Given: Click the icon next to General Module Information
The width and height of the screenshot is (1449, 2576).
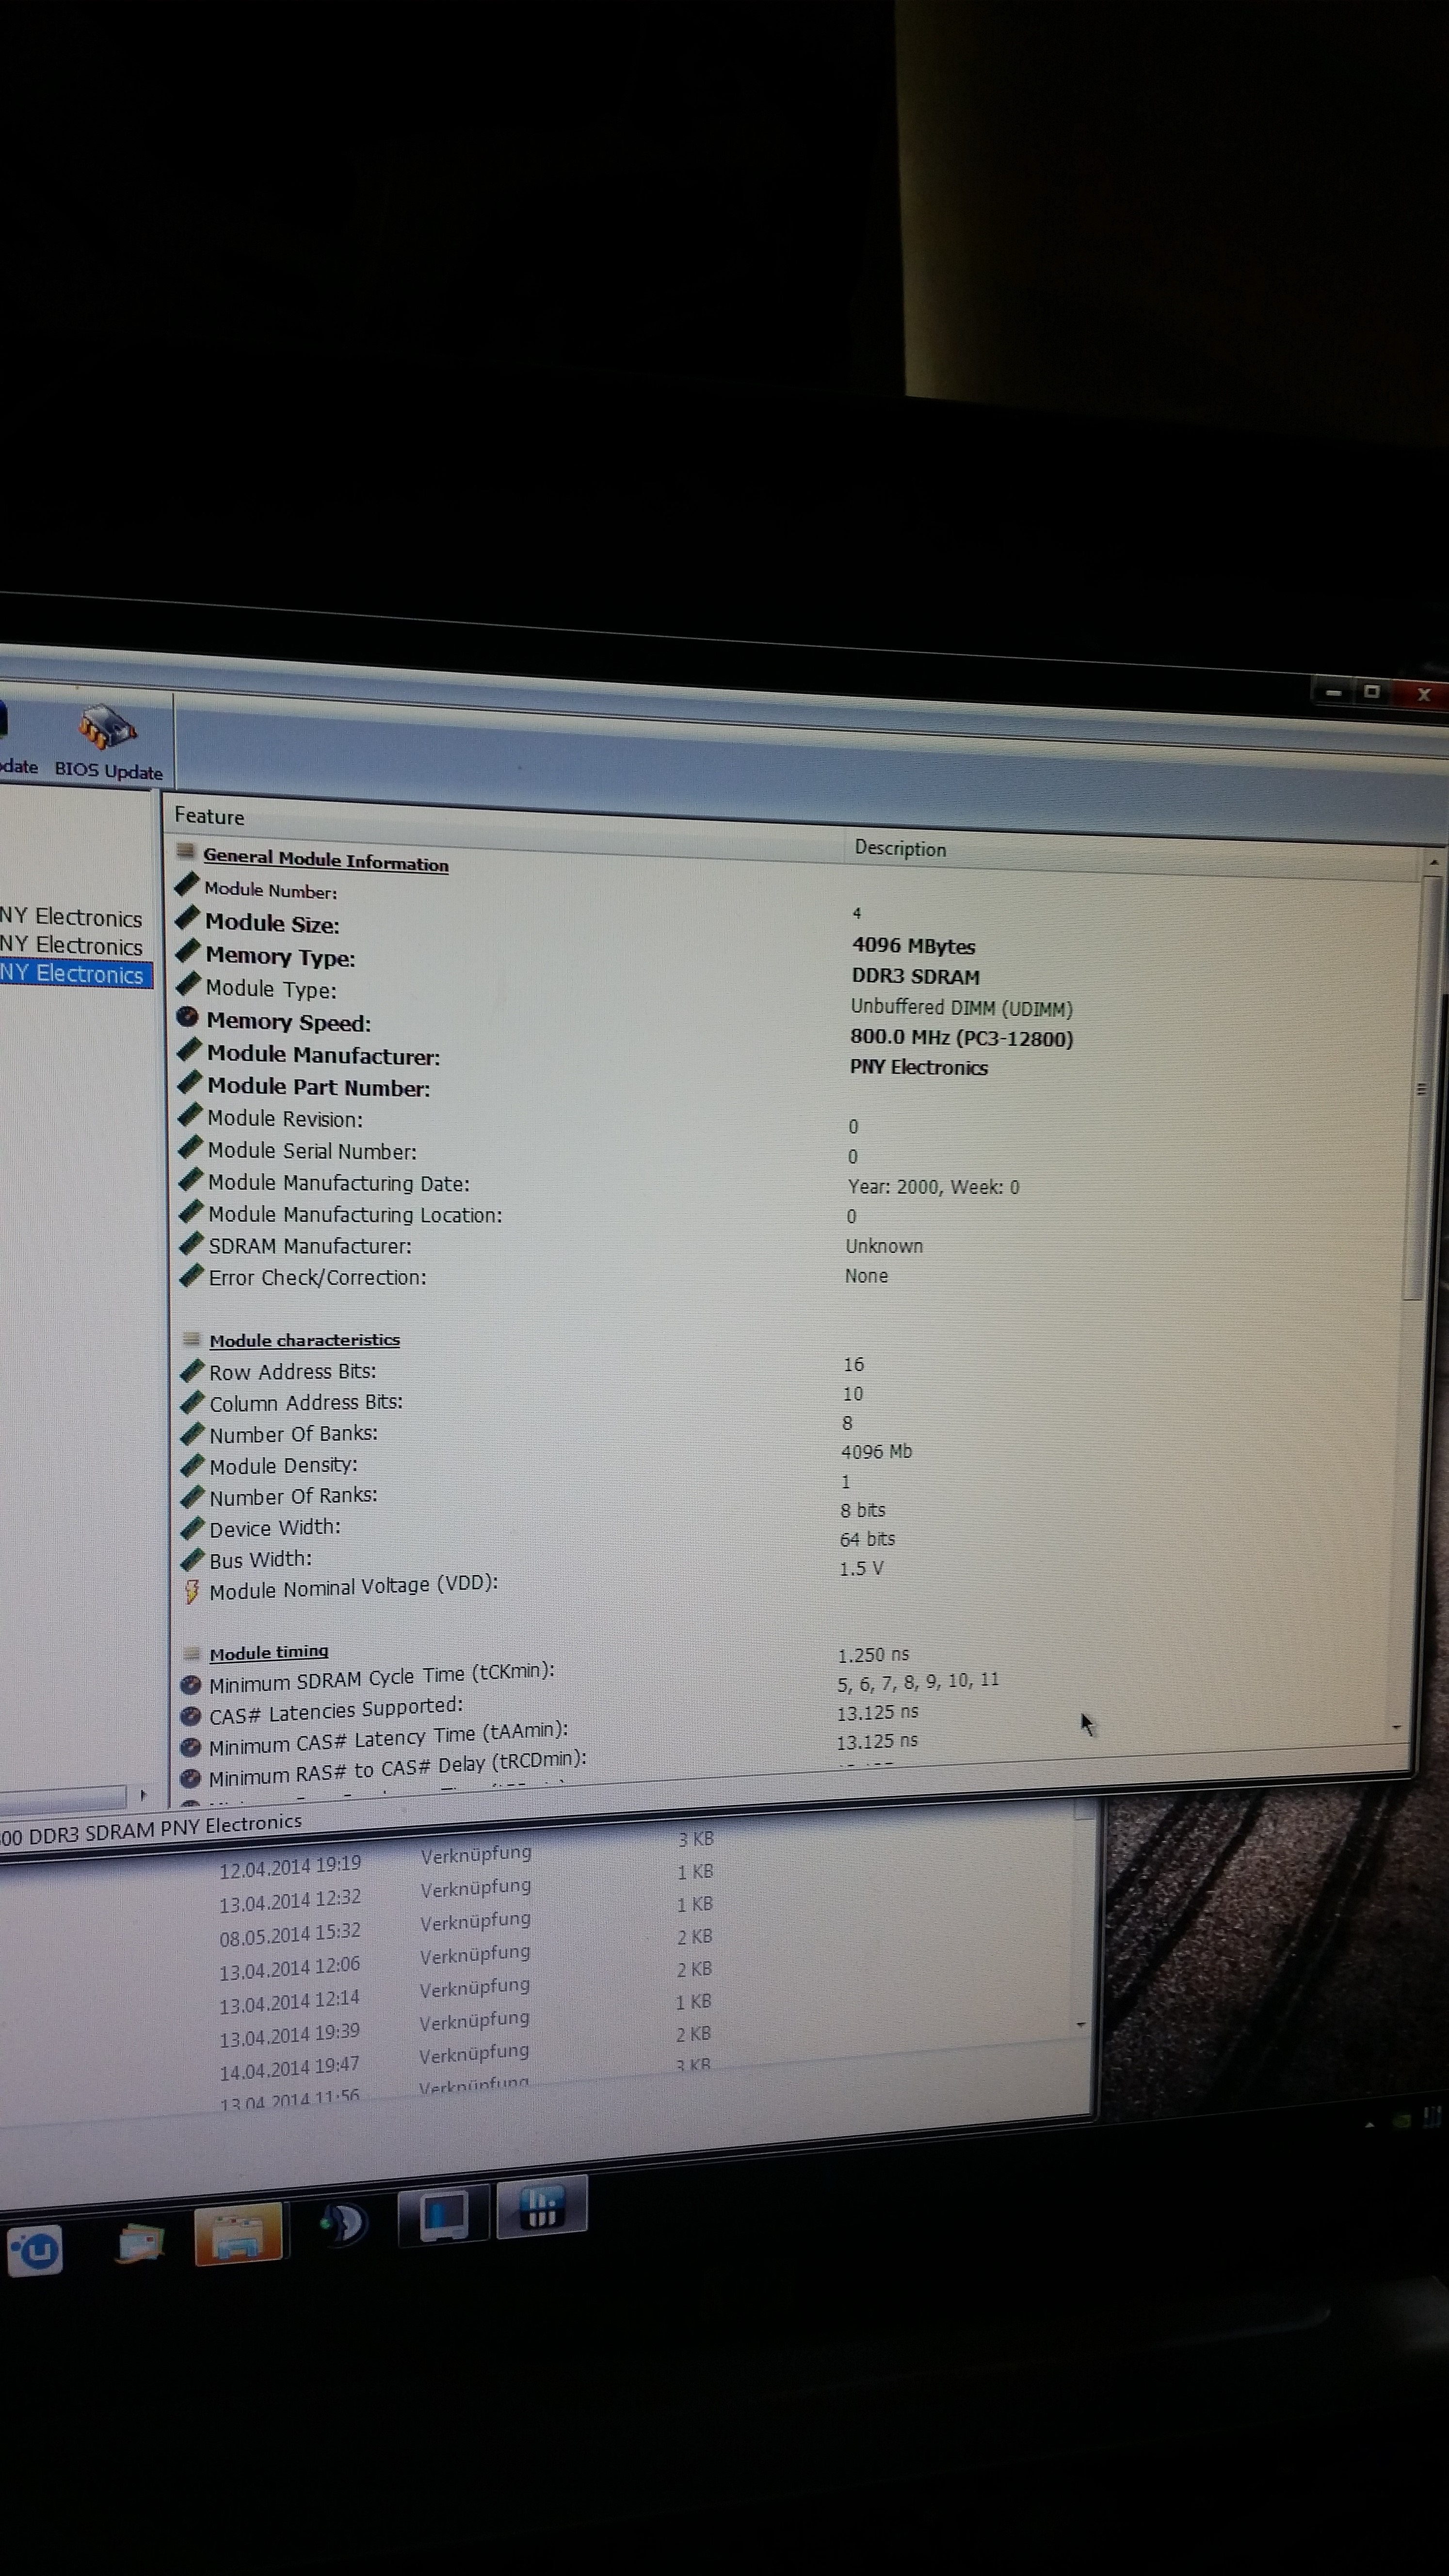Looking at the screenshot, I should coord(185,851).
